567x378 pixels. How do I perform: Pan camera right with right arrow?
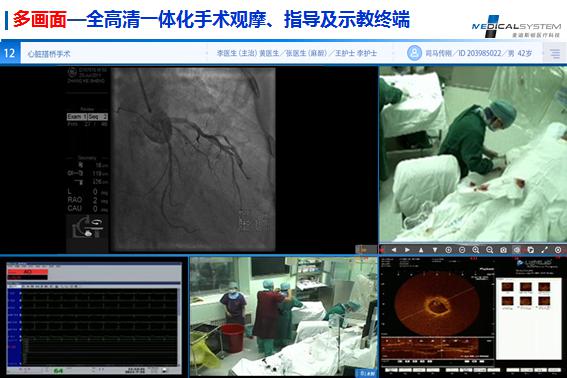[x=407, y=250]
